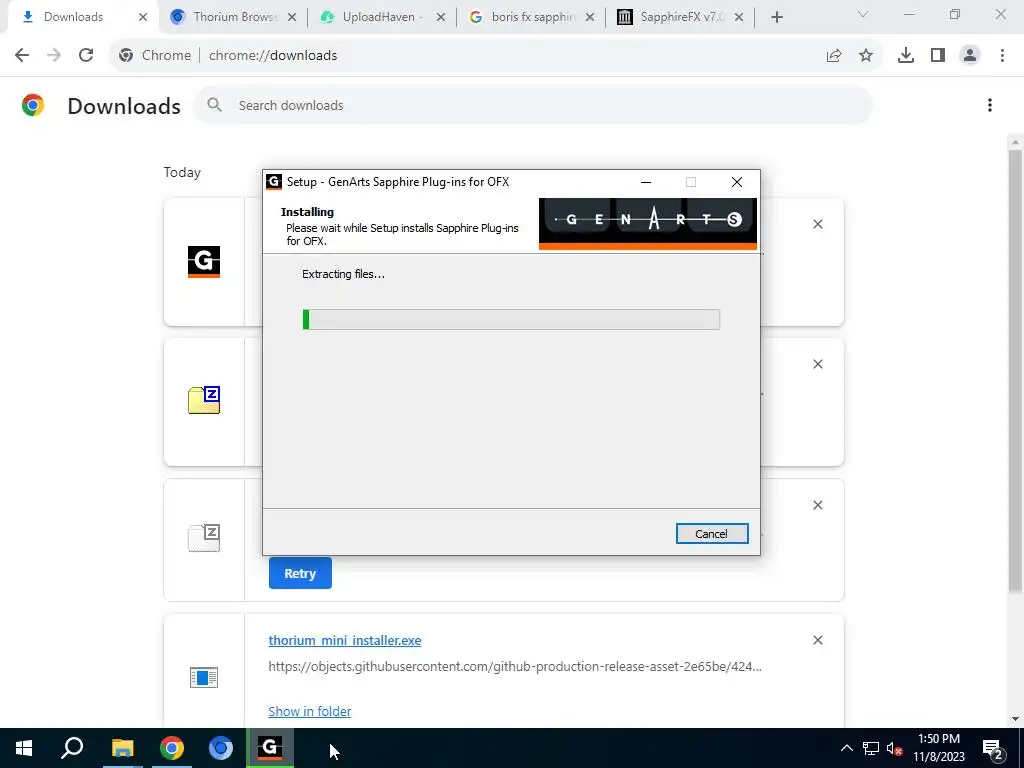Remove GenArts installer download from list
This screenshot has width=1024, height=768.
tap(818, 224)
